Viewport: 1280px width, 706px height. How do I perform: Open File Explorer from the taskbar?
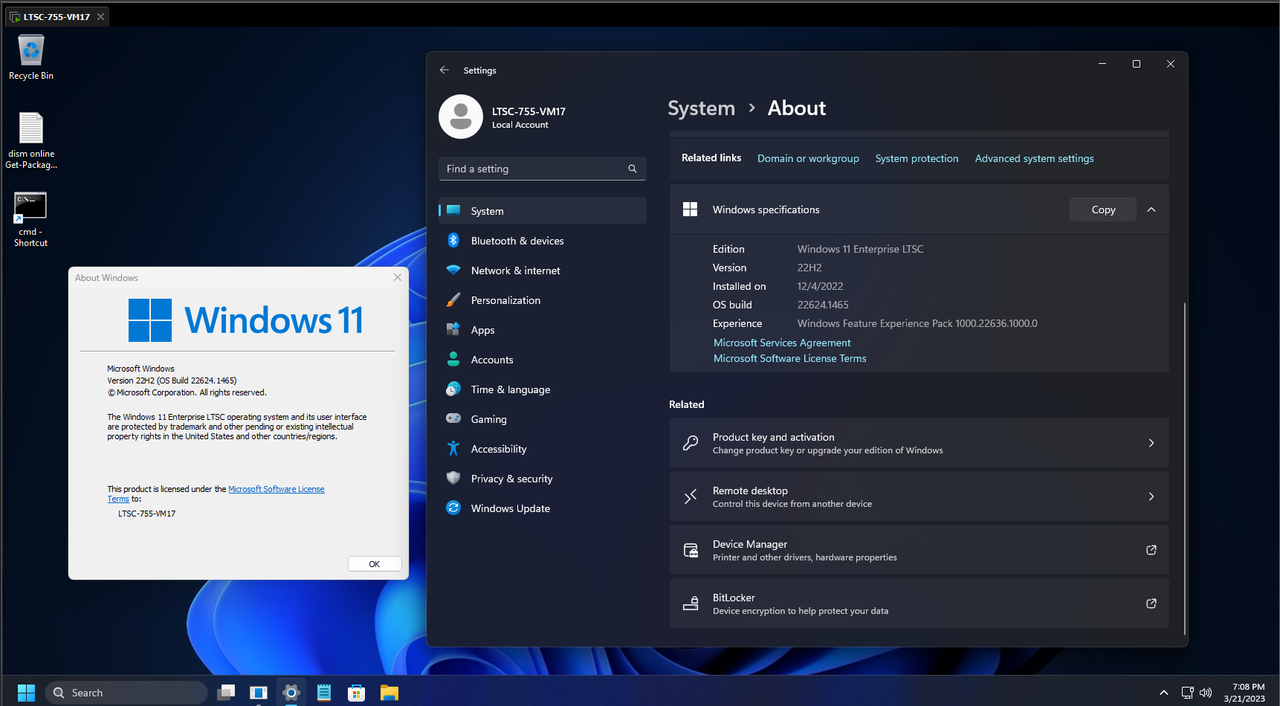tap(389, 692)
